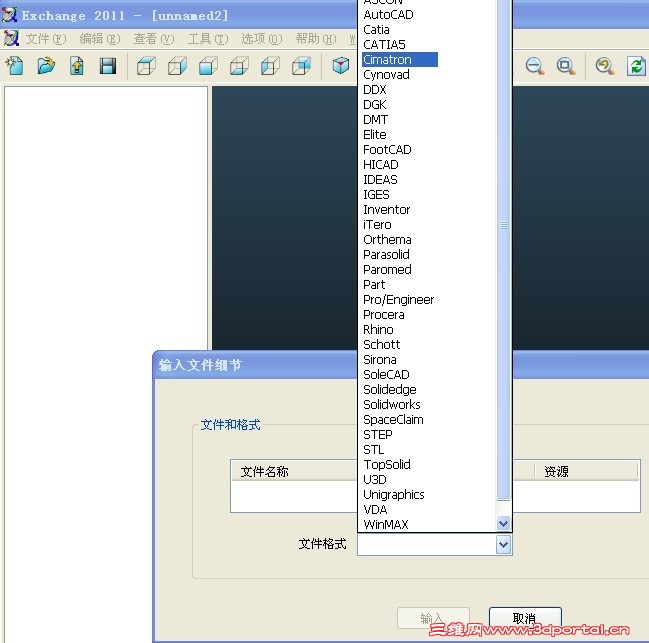Click the Save floppy disk icon
649x643 pixels.
point(108,66)
